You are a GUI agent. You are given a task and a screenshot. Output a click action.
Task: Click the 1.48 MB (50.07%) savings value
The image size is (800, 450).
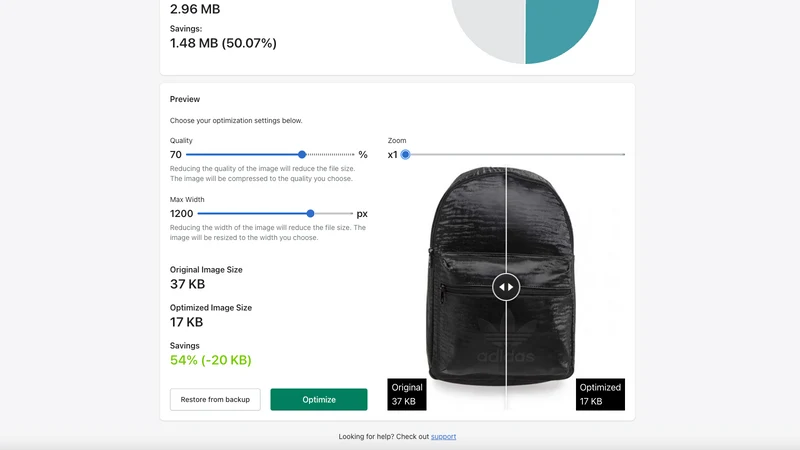[x=223, y=43]
